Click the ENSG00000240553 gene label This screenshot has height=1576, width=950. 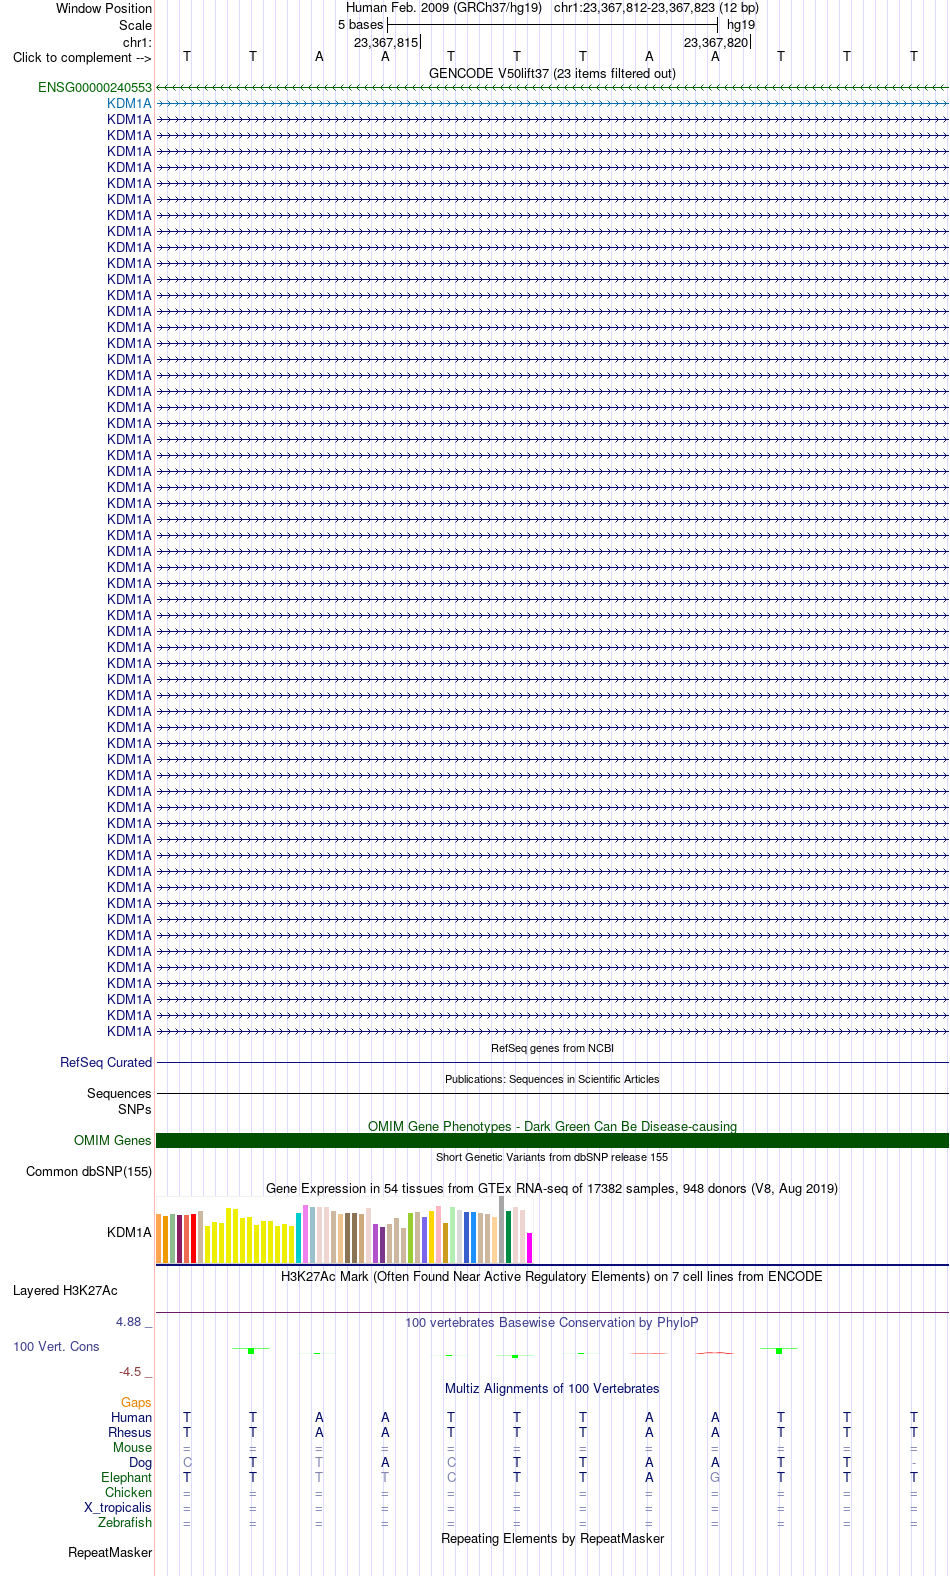click(x=95, y=88)
